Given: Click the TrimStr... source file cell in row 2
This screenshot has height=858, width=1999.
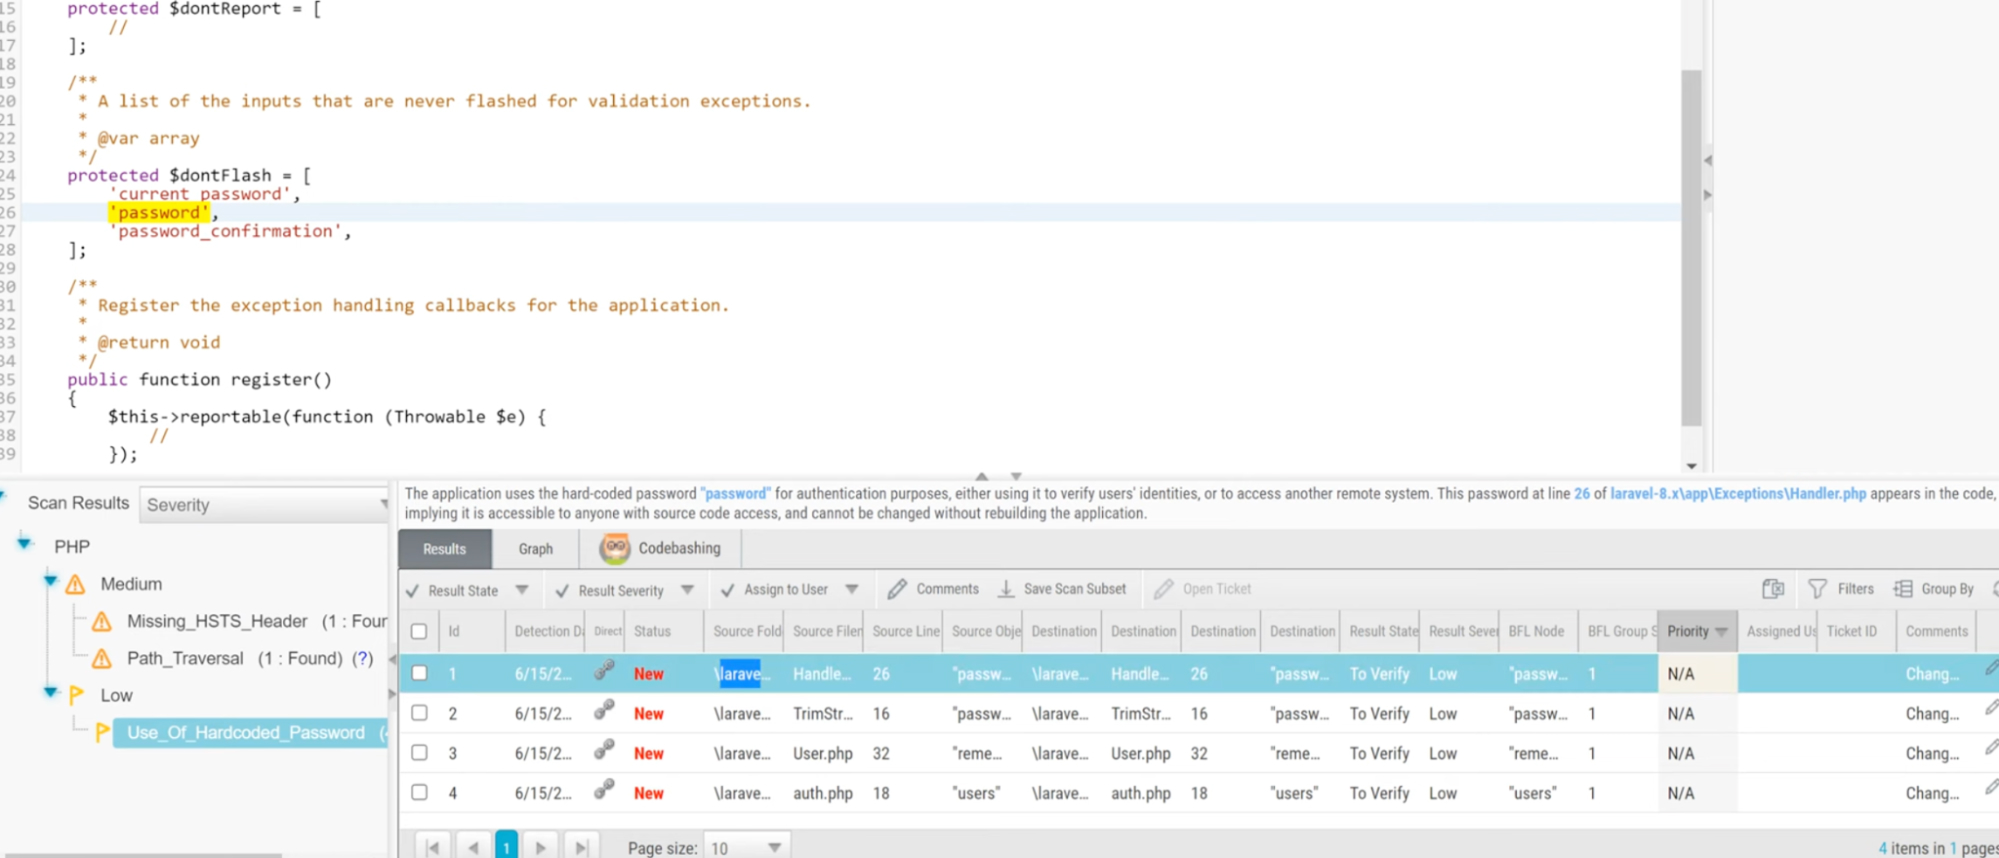Looking at the screenshot, I should click(x=823, y=714).
